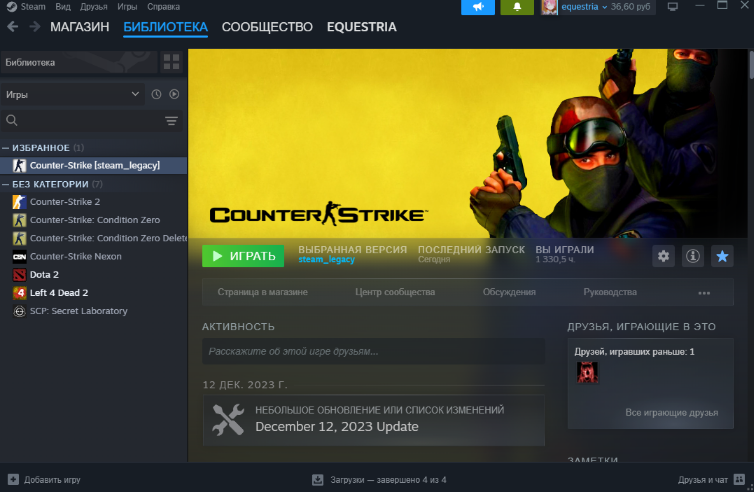754x492 pixels.
Task: Open advanced filter options icon
Action: click(x=171, y=120)
